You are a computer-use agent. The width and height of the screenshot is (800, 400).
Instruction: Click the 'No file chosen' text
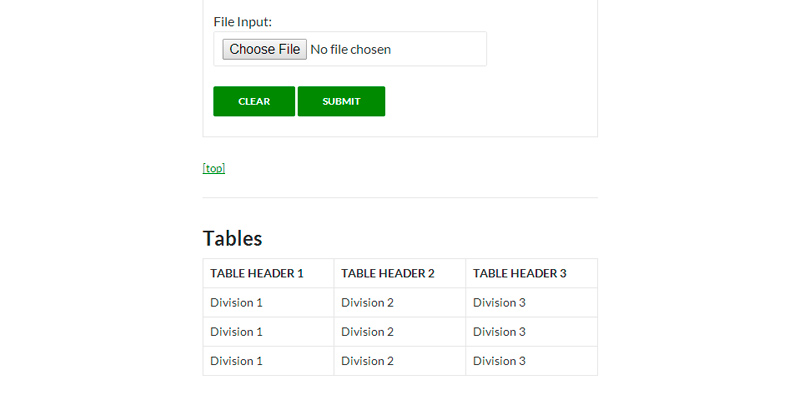point(350,49)
